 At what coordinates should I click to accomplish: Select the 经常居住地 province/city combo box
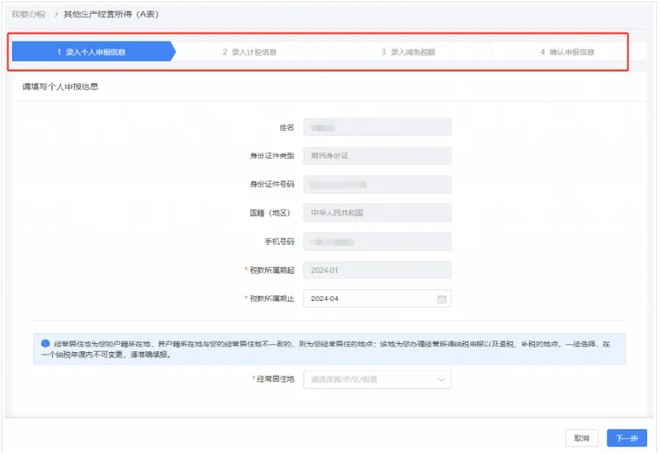(377, 379)
